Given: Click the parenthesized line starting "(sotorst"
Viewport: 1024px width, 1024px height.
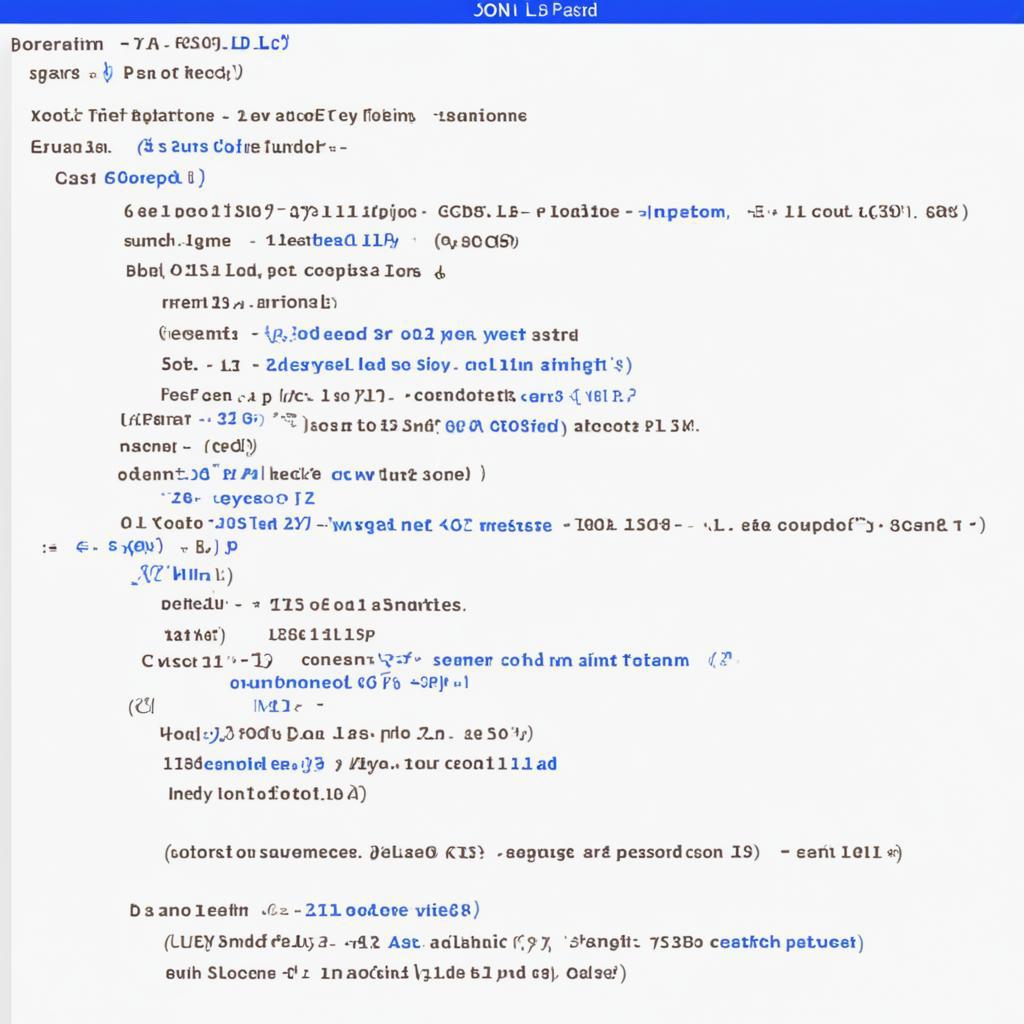Looking at the screenshot, I should click(x=533, y=852).
